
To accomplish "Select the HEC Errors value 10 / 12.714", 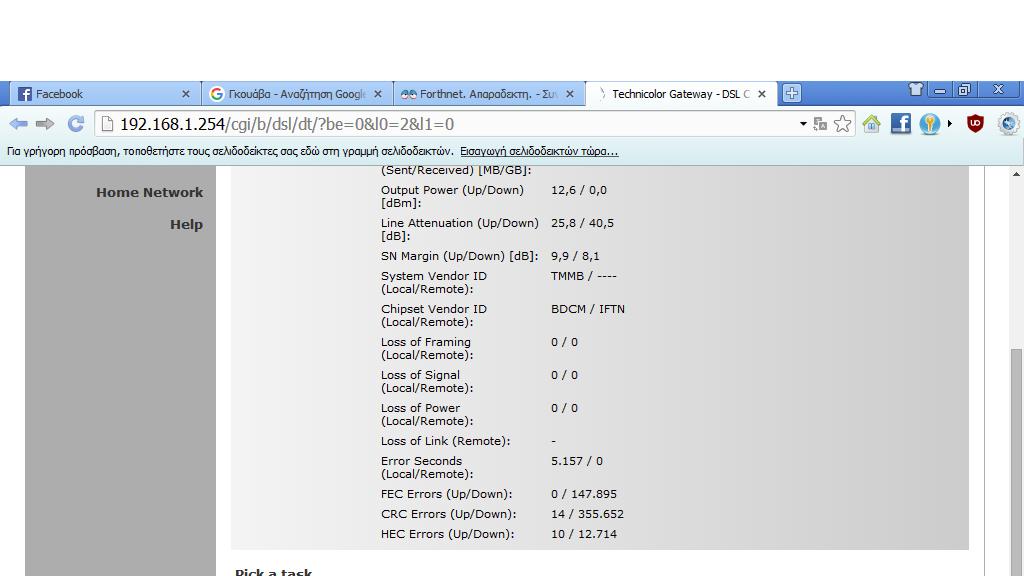I will [x=584, y=534].
